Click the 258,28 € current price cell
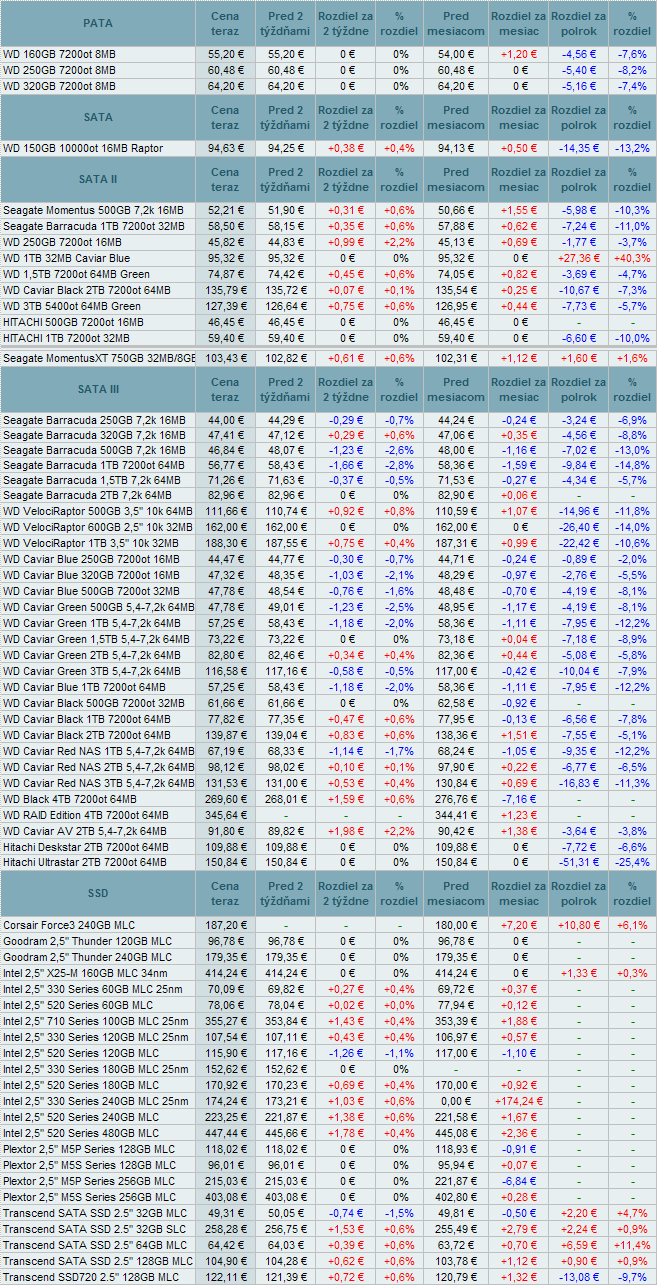 point(226,1229)
